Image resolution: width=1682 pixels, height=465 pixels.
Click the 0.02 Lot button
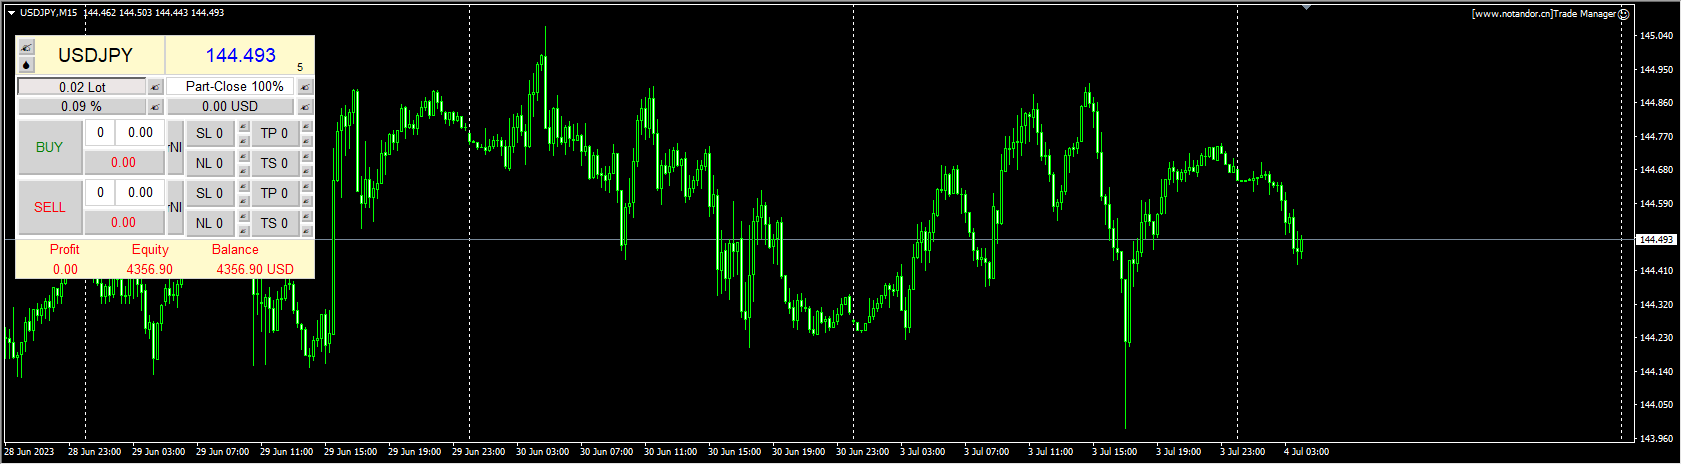(x=82, y=87)
